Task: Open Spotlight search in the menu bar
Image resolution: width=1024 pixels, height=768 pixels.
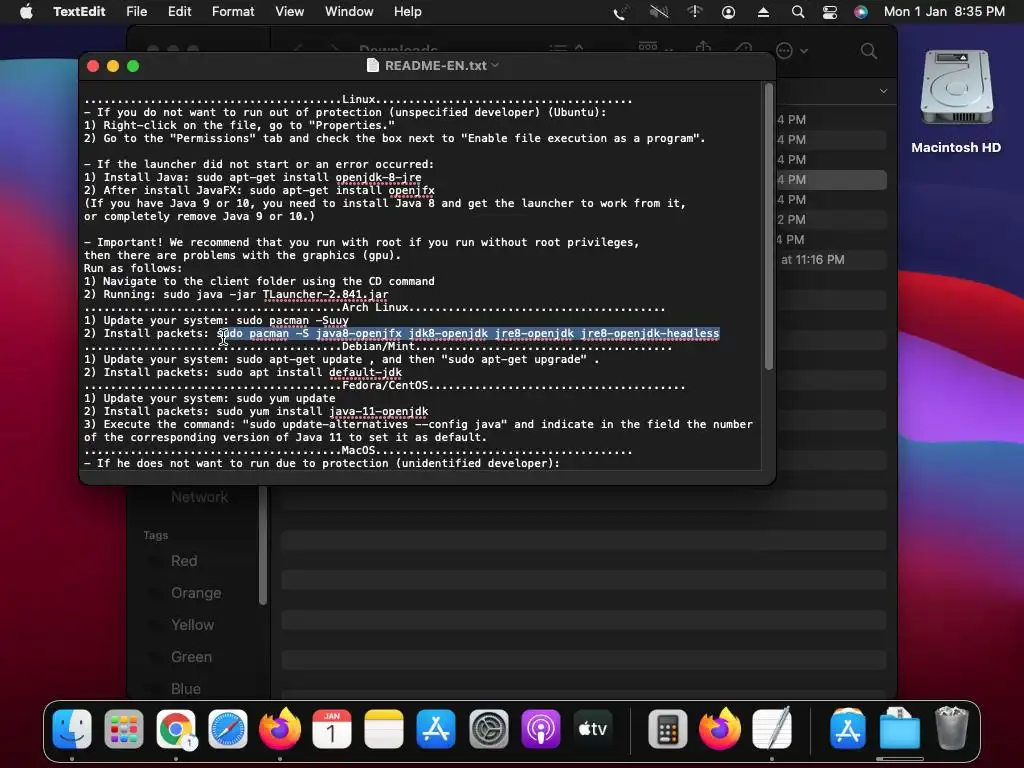Action: pyautogui.click(x=797, y=12)
